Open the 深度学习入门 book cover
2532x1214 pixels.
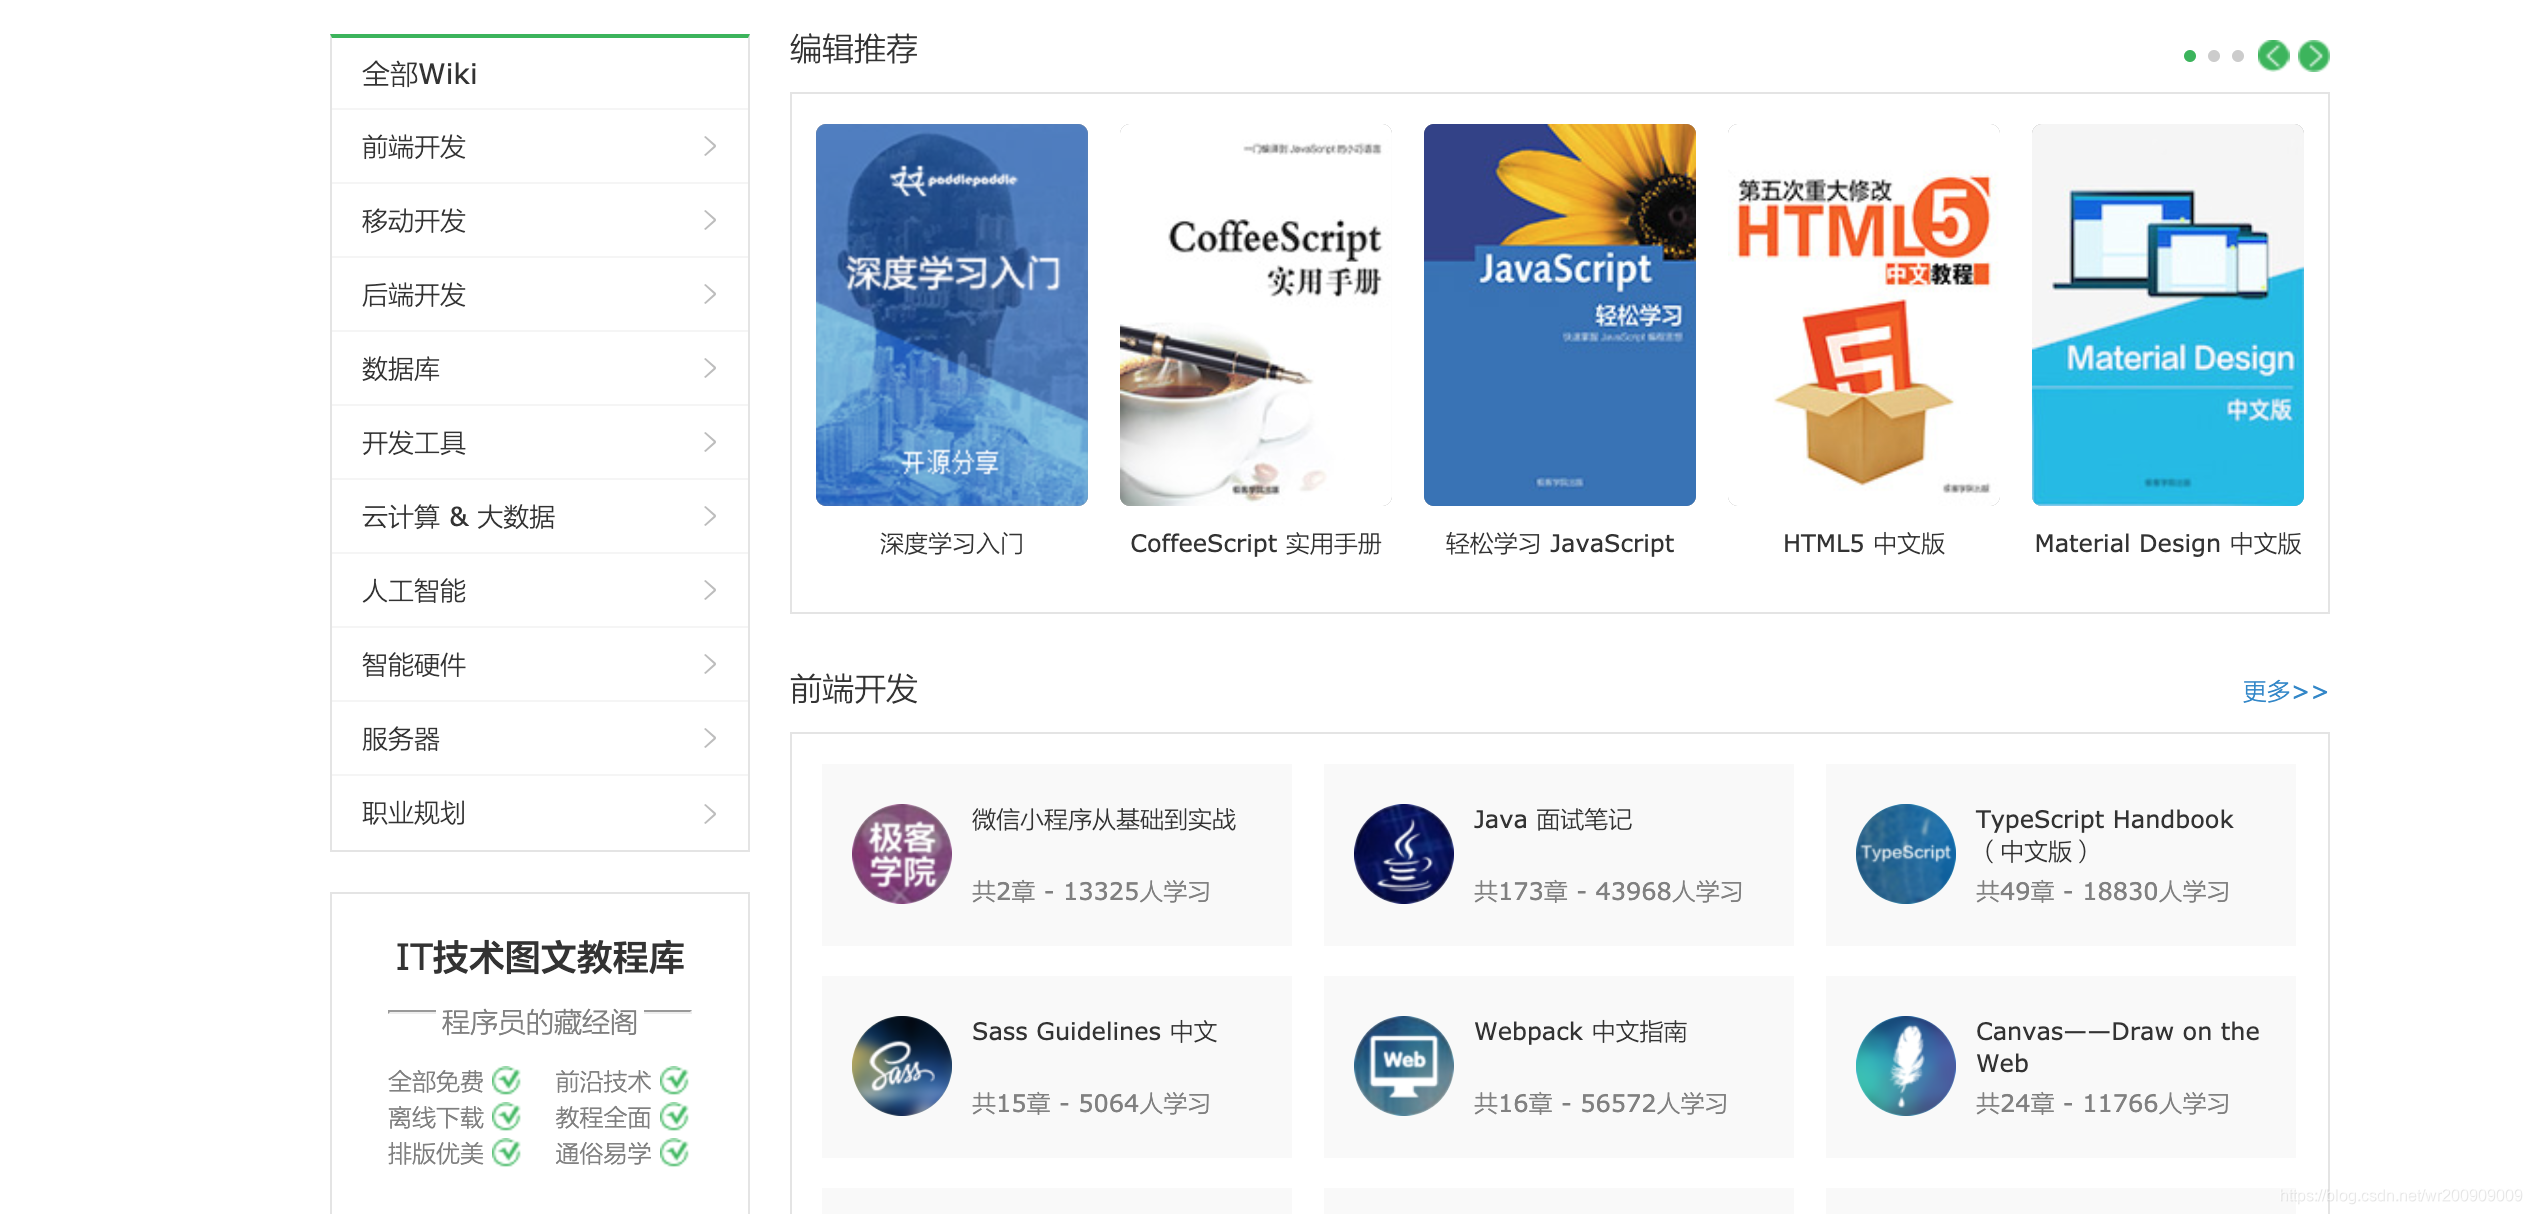coord(952,315)
